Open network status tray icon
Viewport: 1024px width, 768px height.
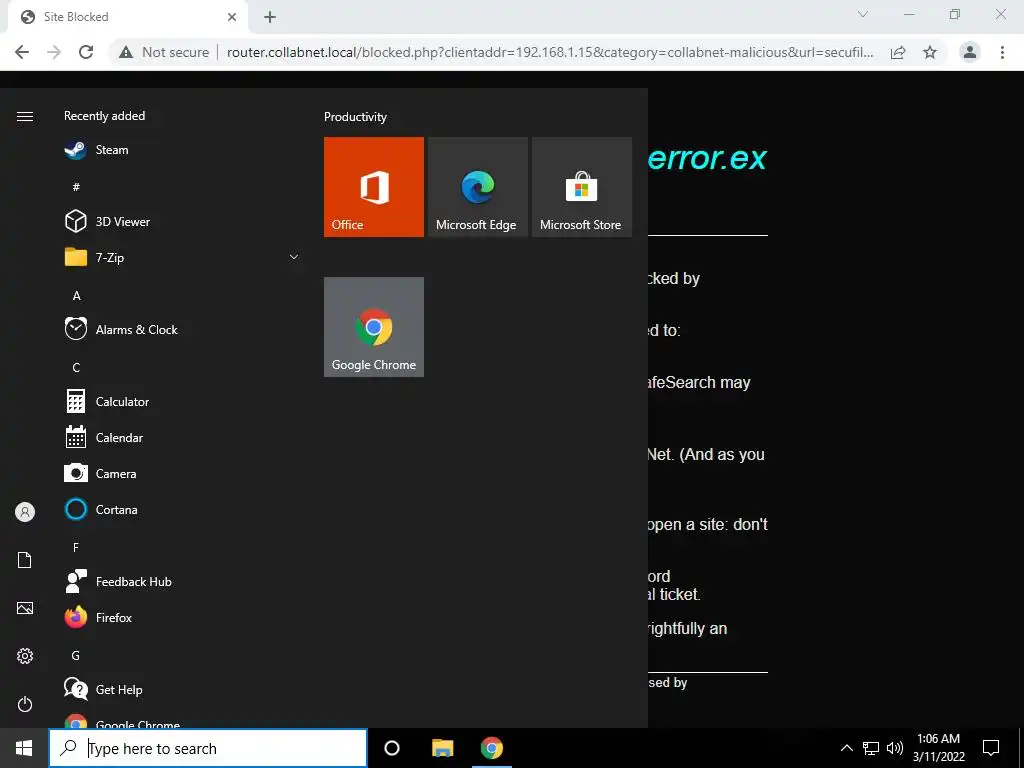(x=871, y=748)
